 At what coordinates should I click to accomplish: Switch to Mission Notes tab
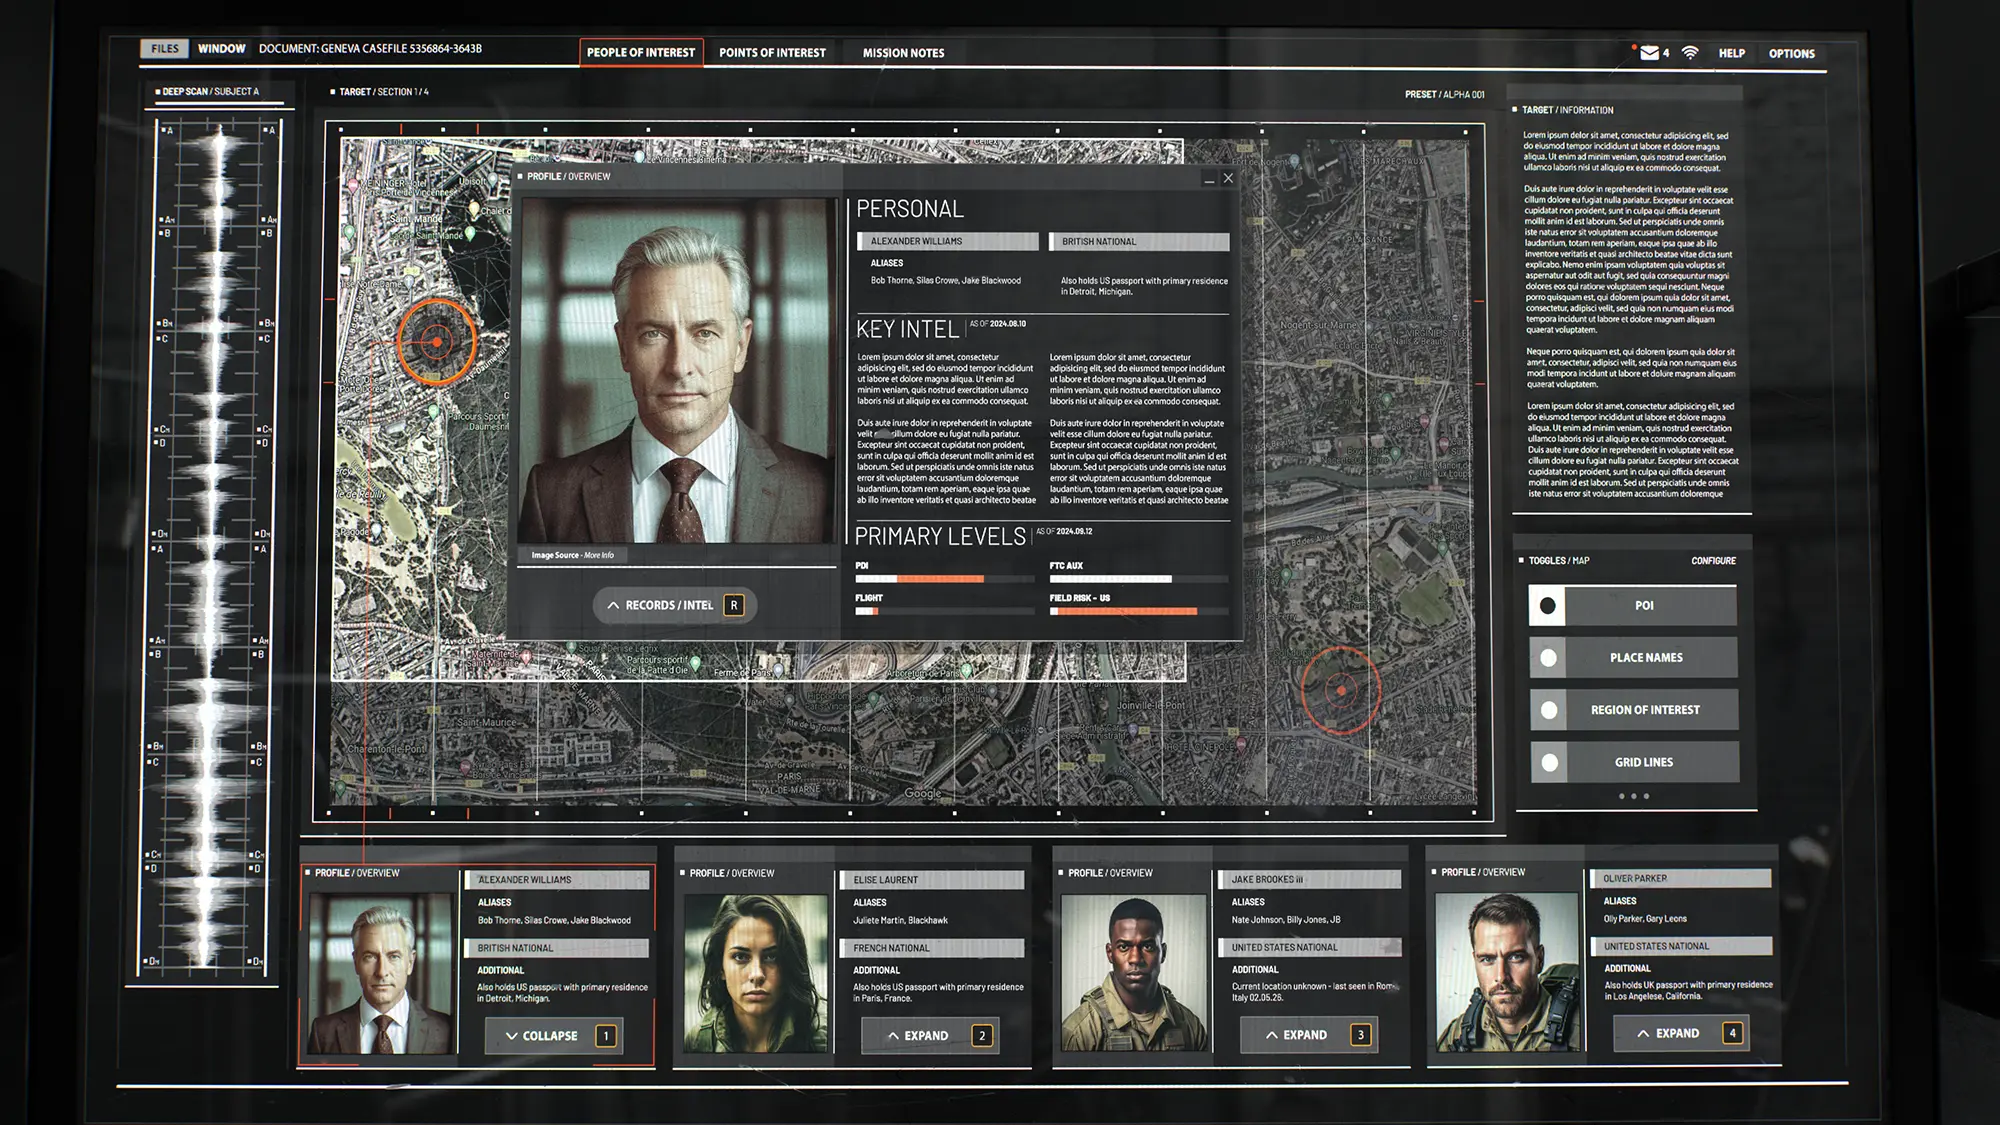(x=903, y=53)
